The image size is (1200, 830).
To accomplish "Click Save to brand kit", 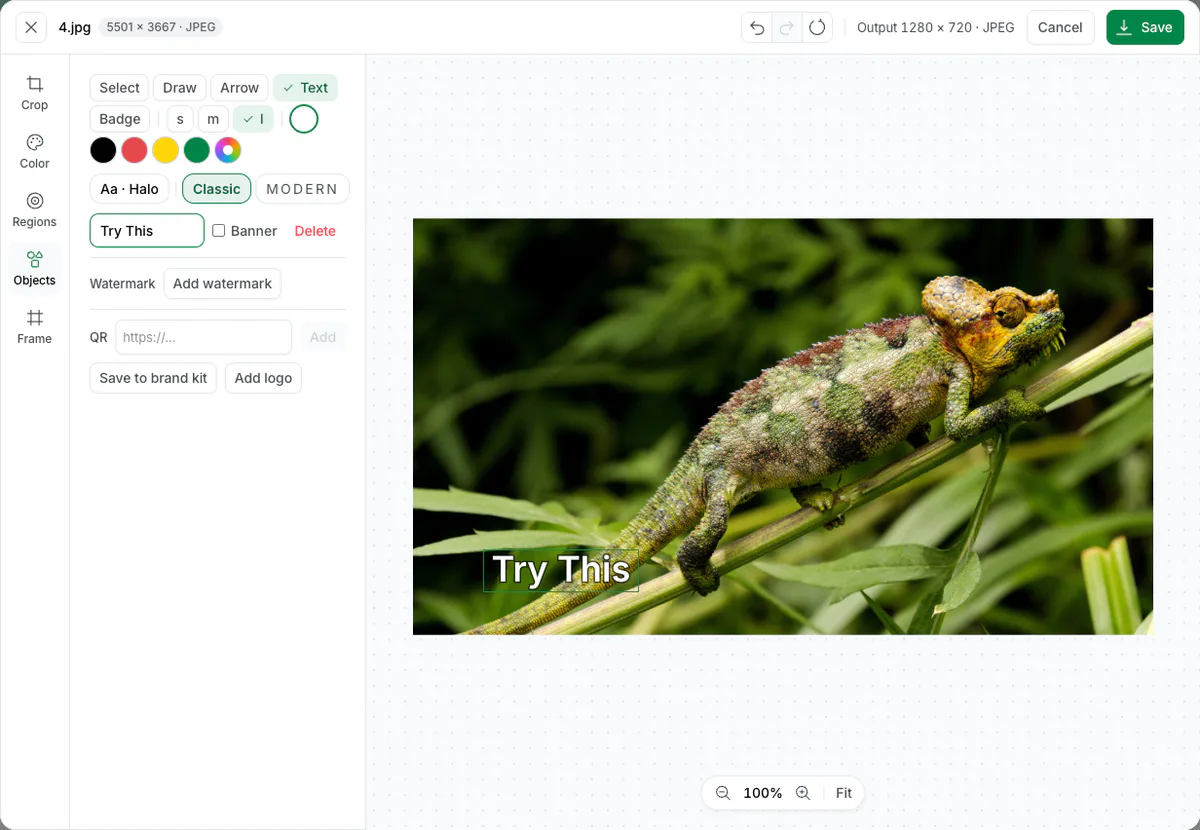I will 153,378.
